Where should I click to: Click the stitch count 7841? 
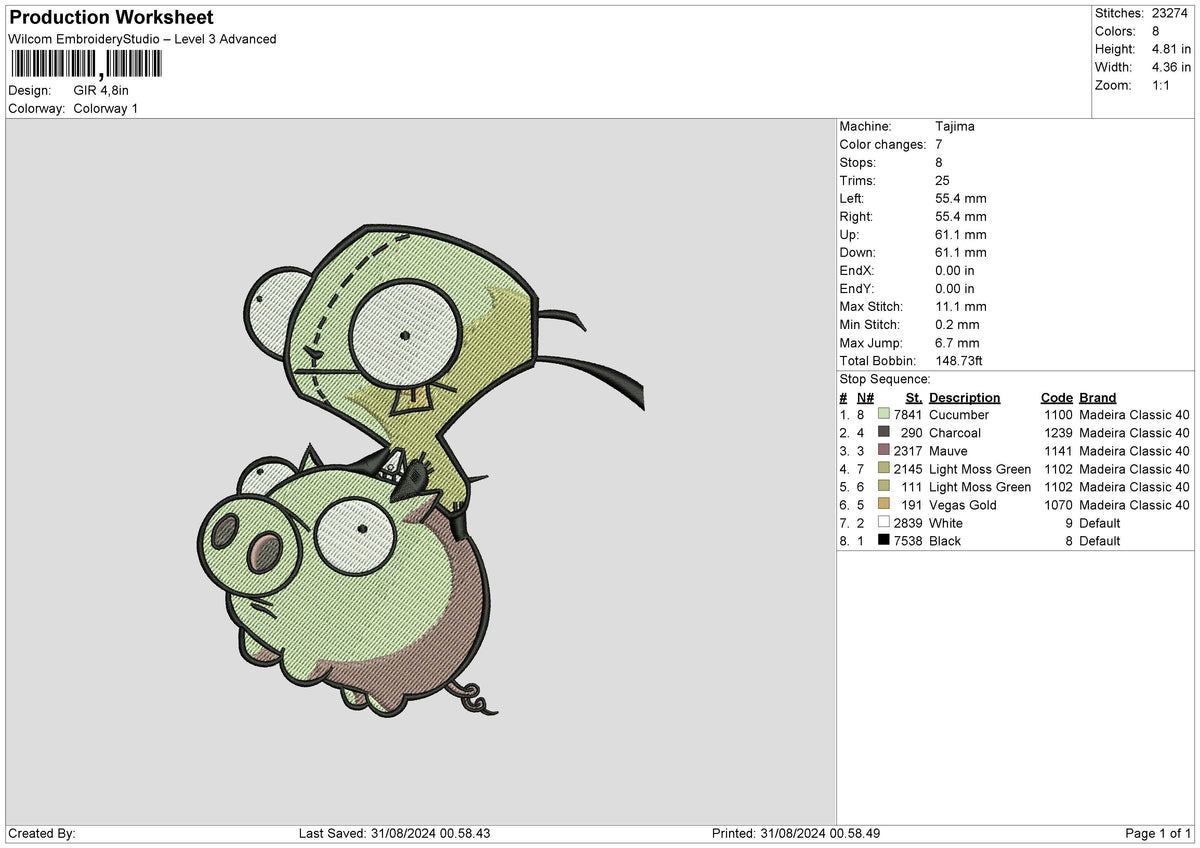pos(908,414)
